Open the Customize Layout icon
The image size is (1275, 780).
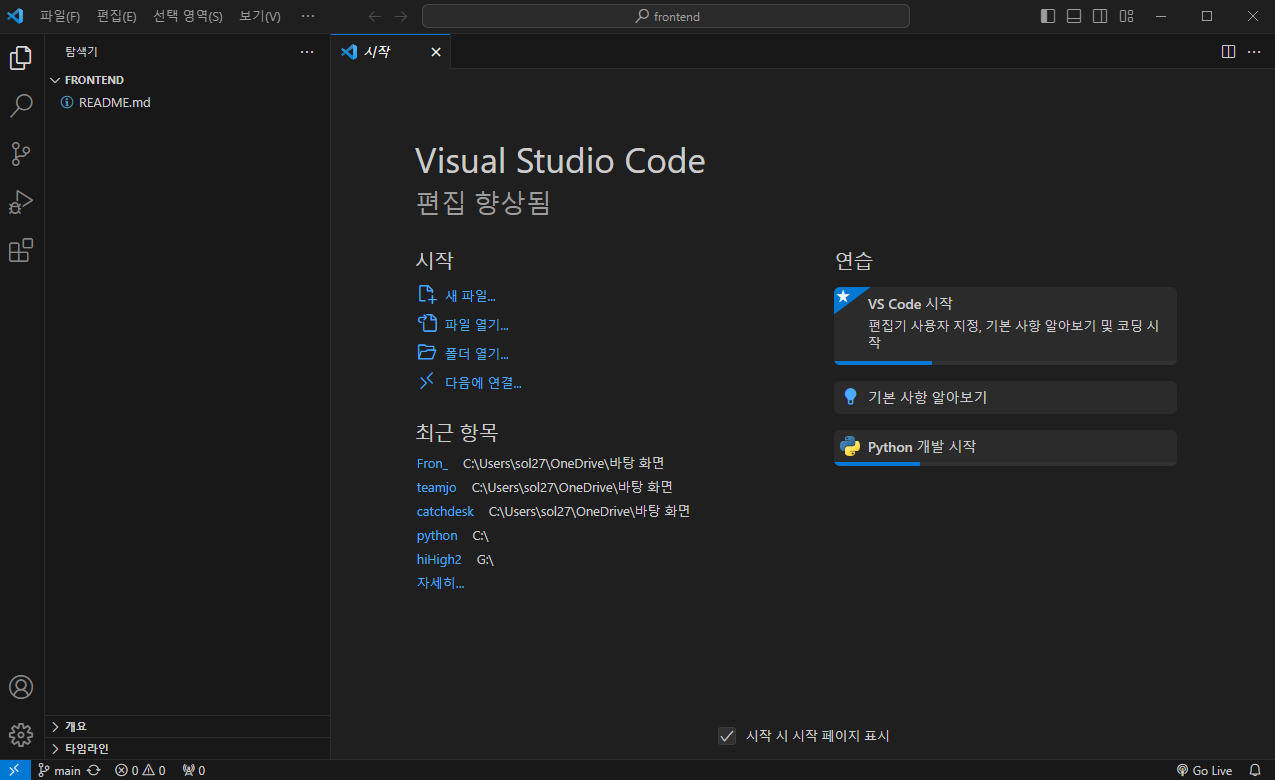tap(1127, 16)
